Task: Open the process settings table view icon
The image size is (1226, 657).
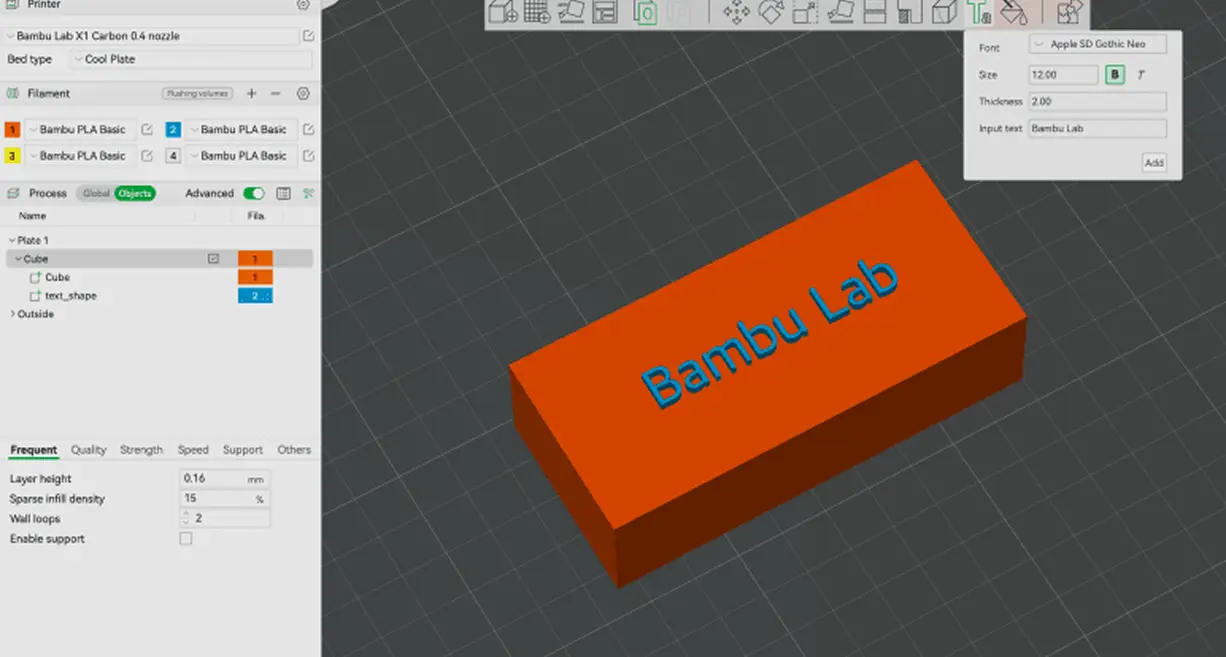Action: pyautogui.click(x=283, y=193)
